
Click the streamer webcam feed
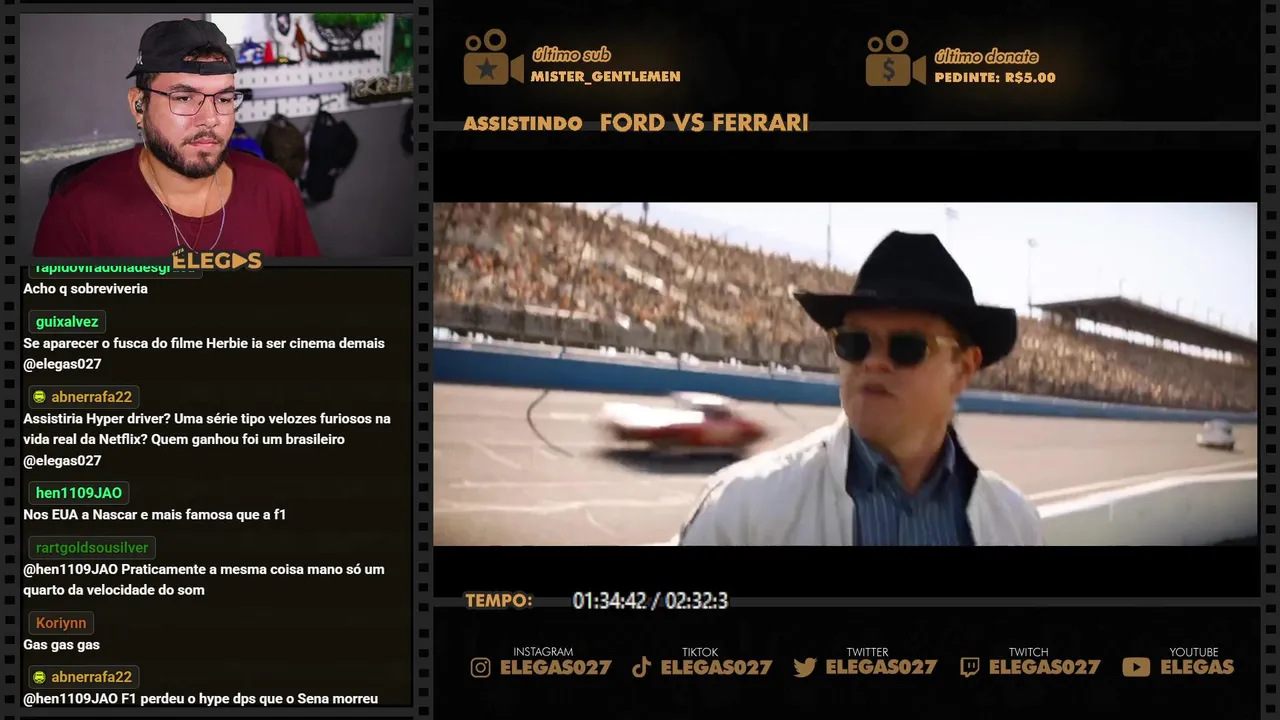216,135
